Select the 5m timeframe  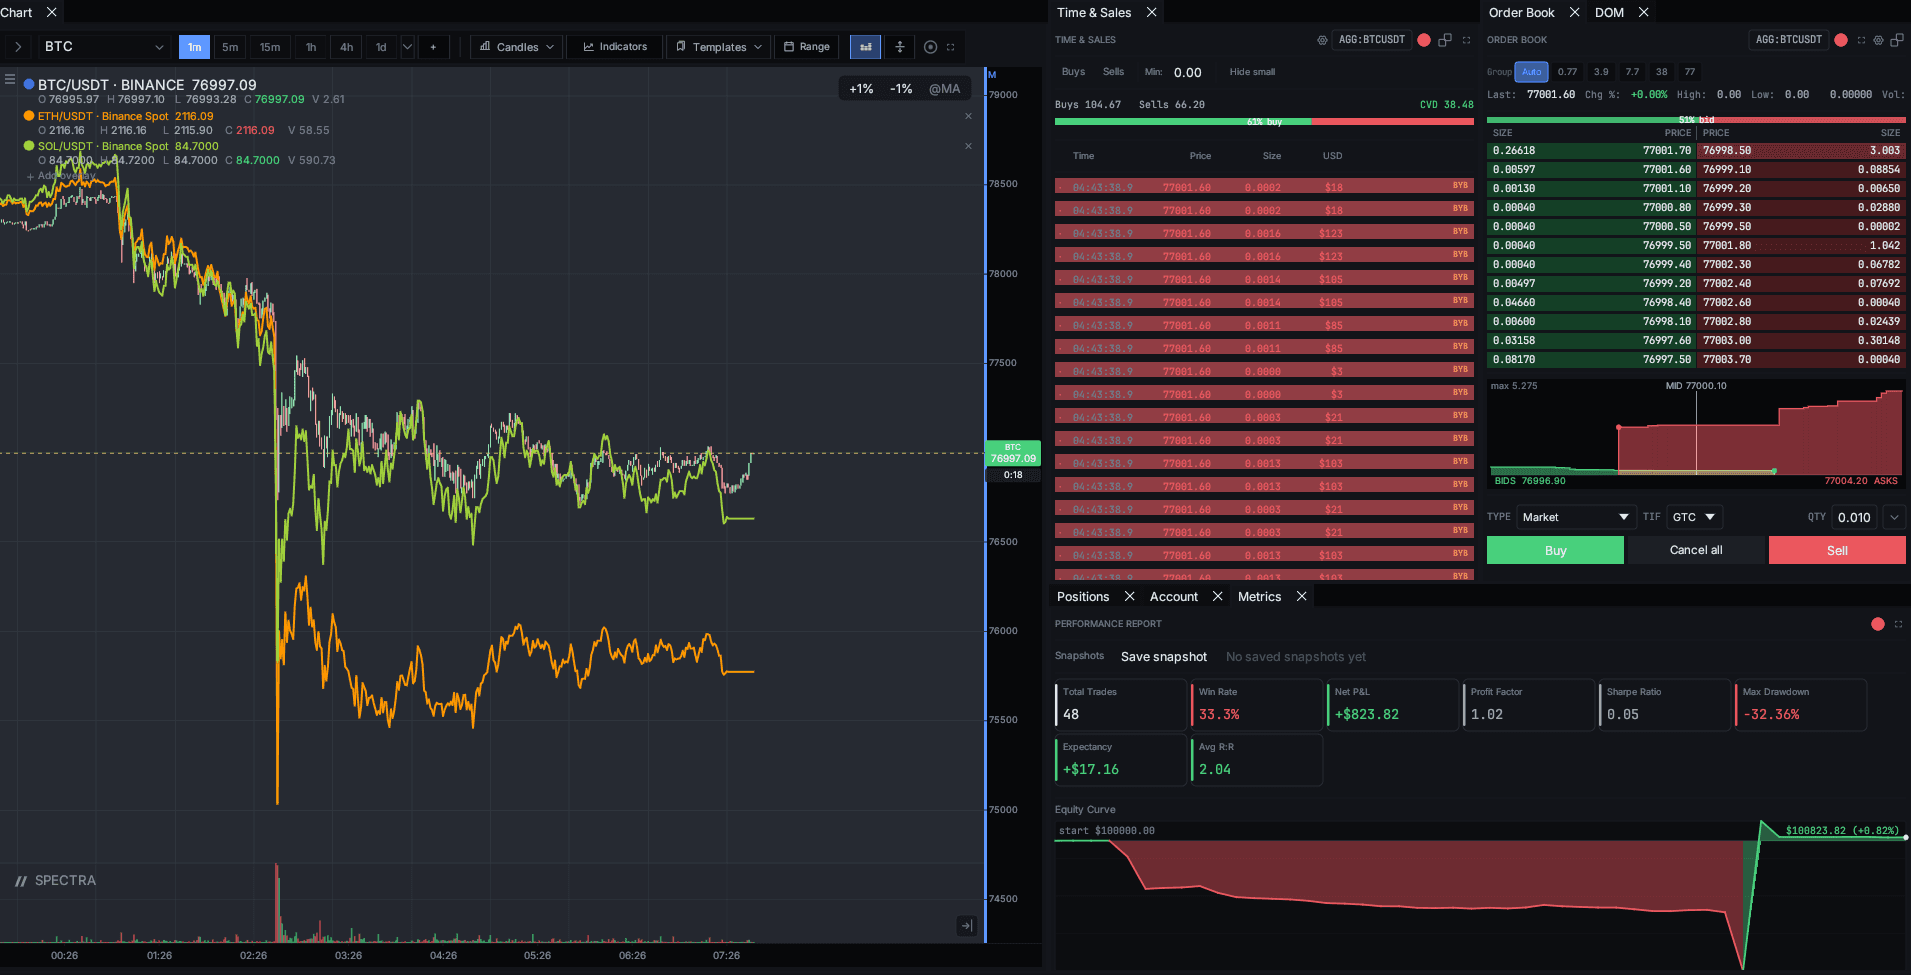[230, 47]
